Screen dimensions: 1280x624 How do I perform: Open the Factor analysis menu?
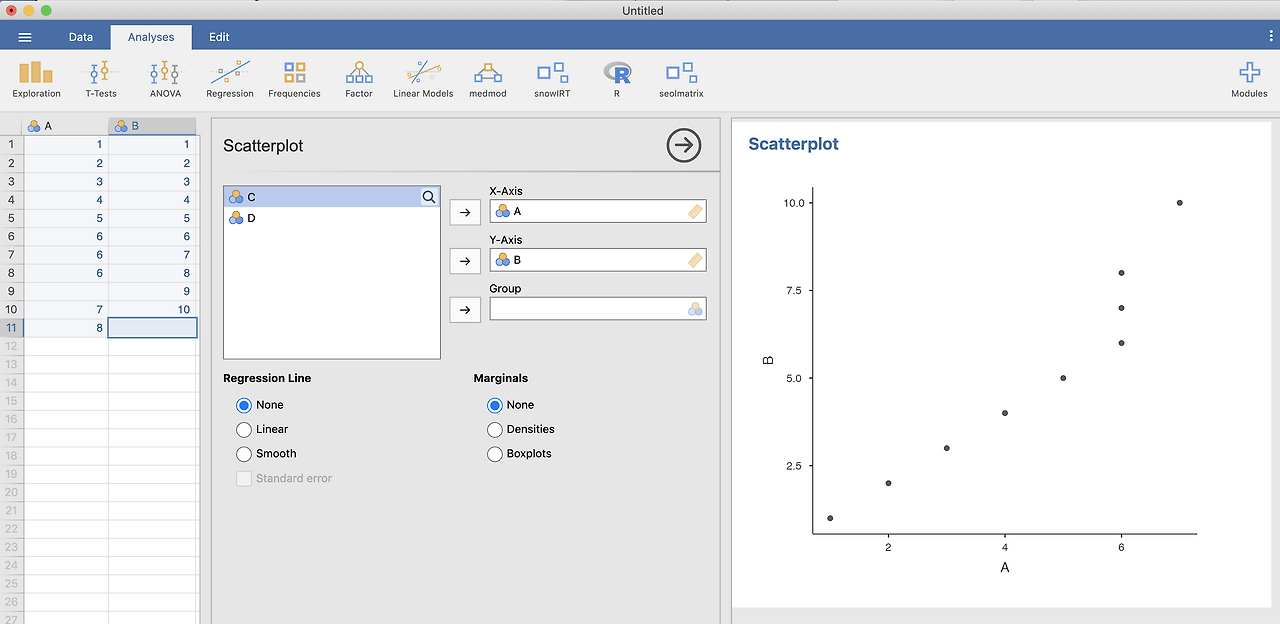click(x=359, y=79)
